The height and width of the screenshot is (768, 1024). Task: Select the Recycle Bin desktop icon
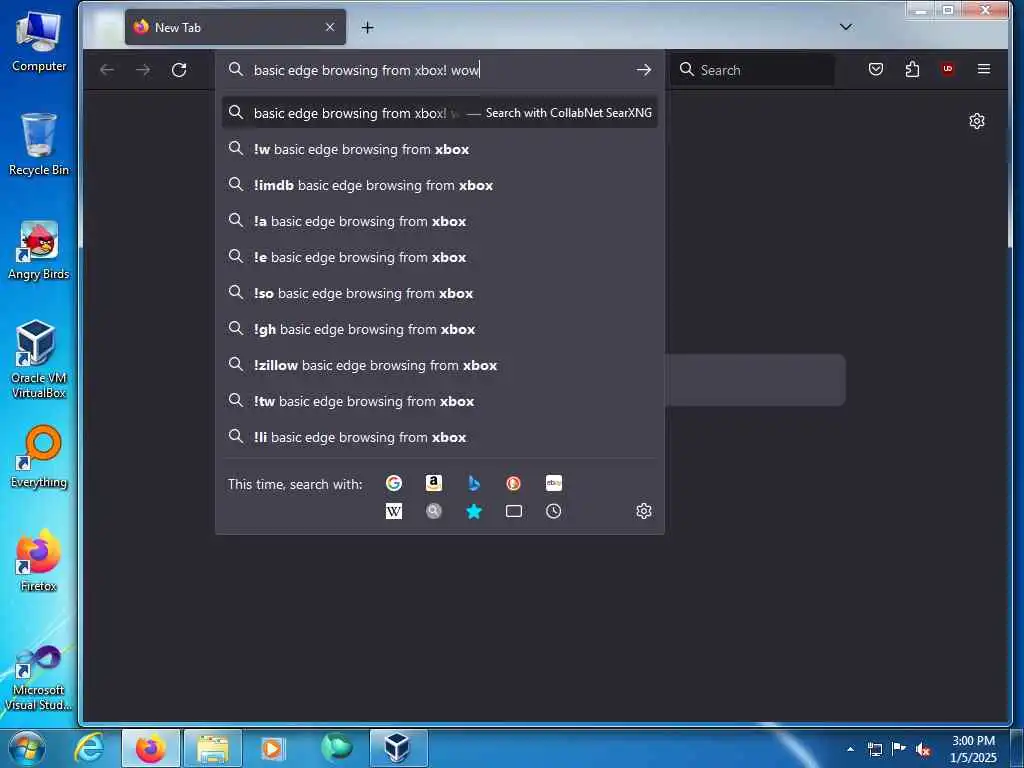click(x=39, y=144)
